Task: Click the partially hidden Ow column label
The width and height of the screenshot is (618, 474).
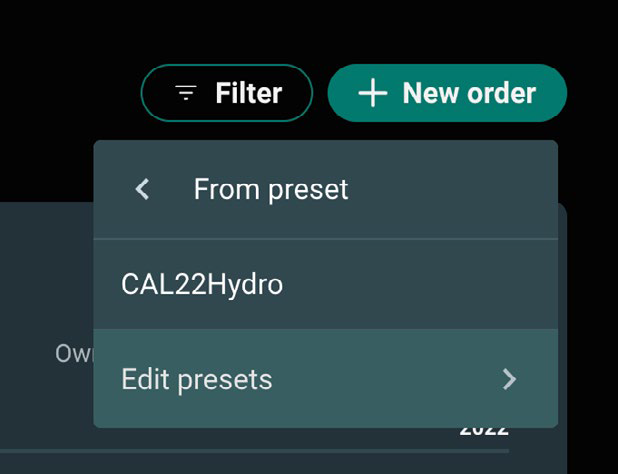Action: point(74,353)
